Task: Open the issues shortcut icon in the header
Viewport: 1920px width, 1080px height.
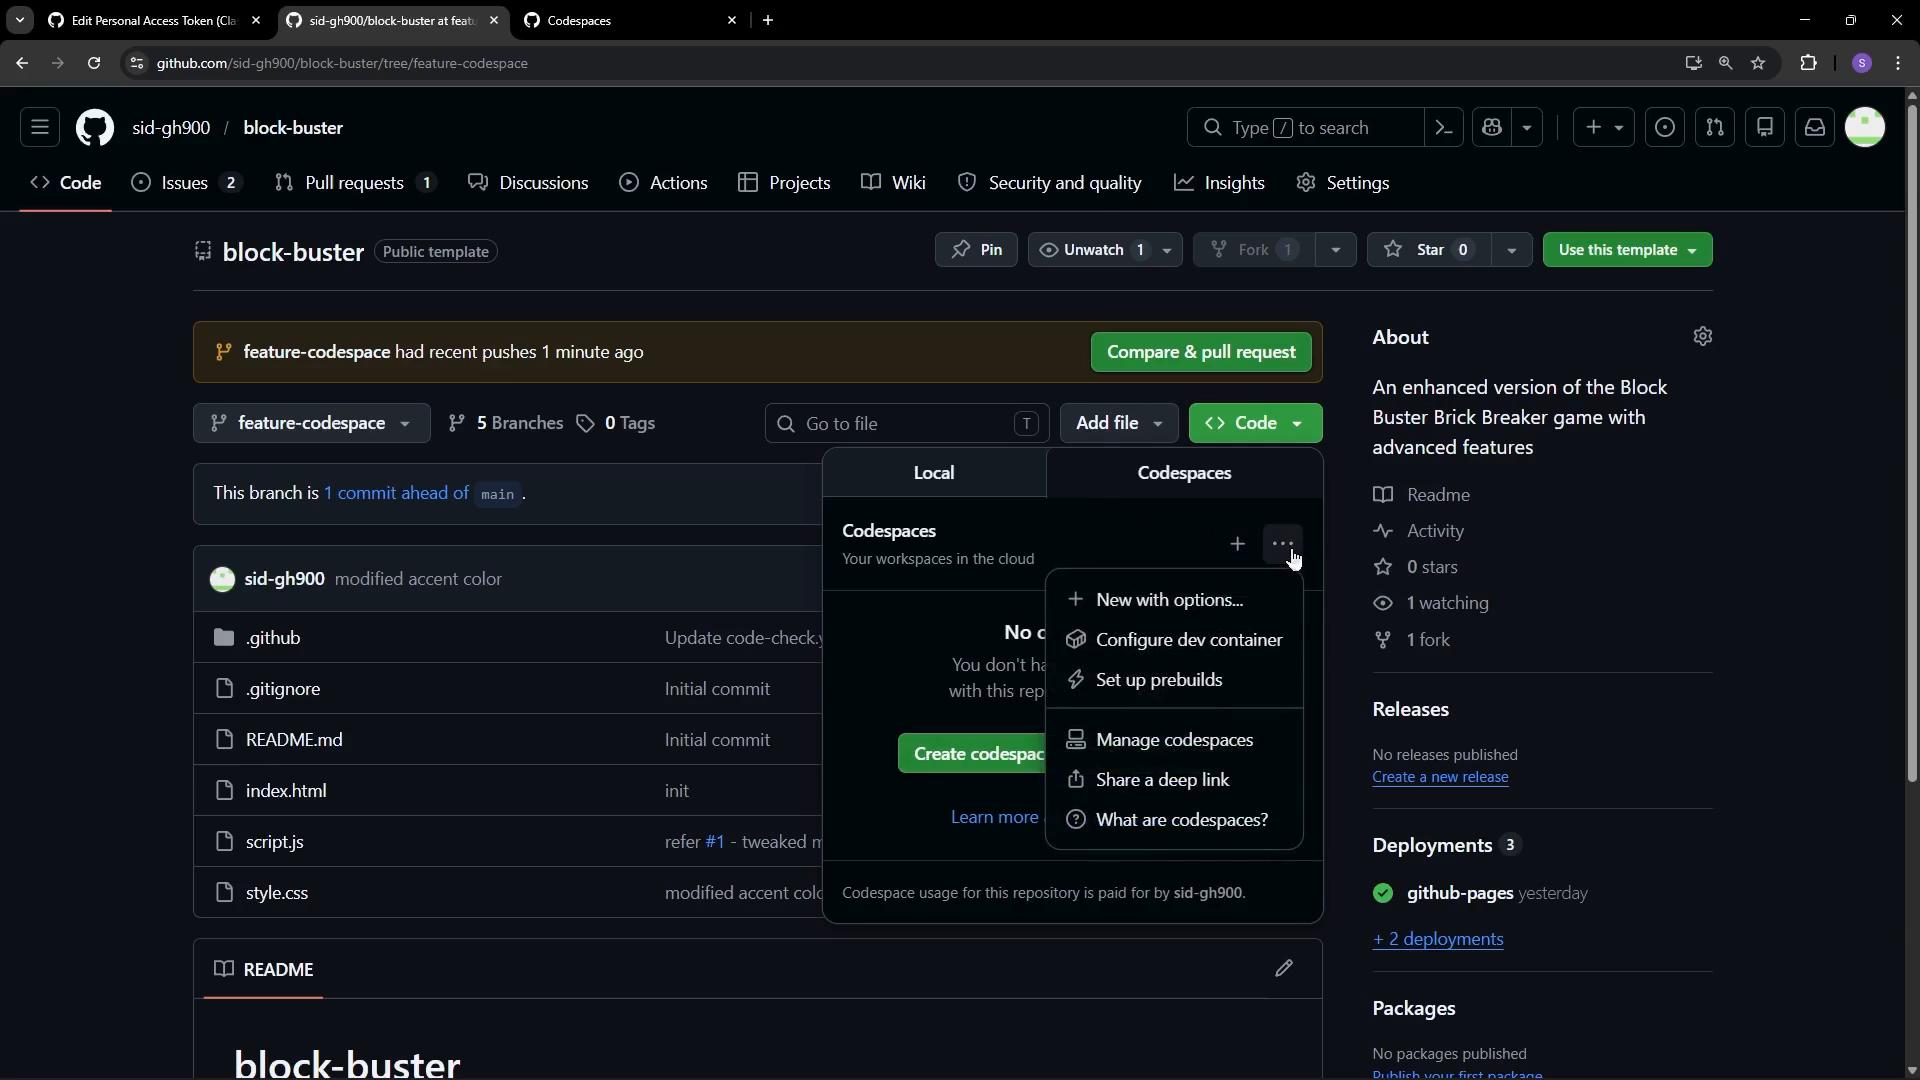Action: [1665, 127]
